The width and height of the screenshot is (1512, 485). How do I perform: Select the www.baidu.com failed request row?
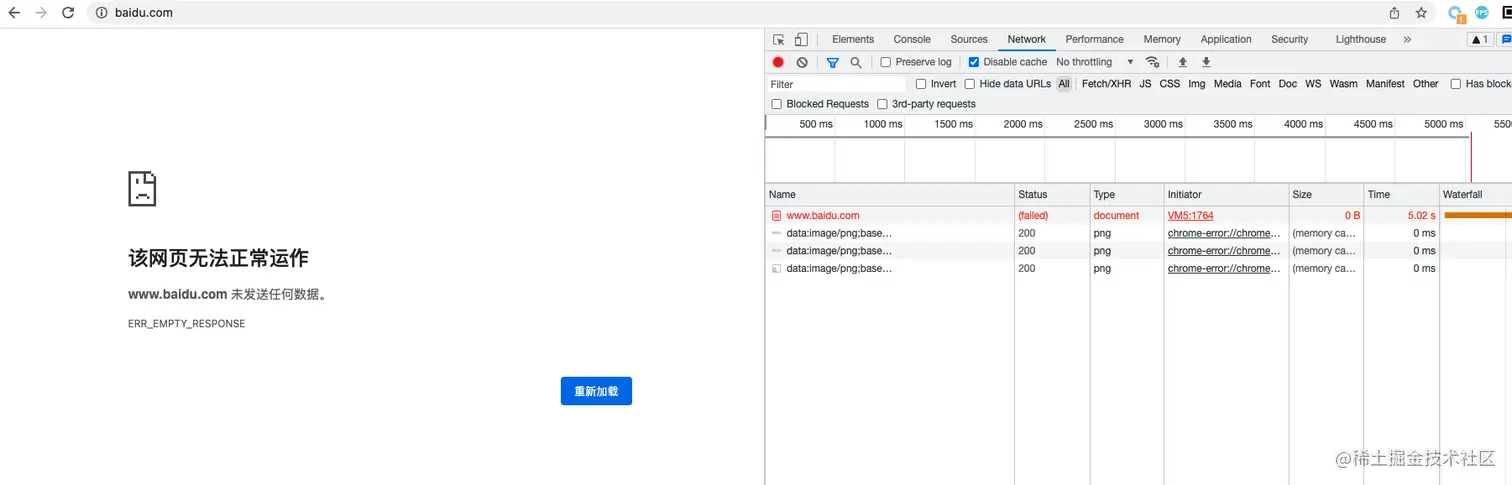coord(1139,215)
